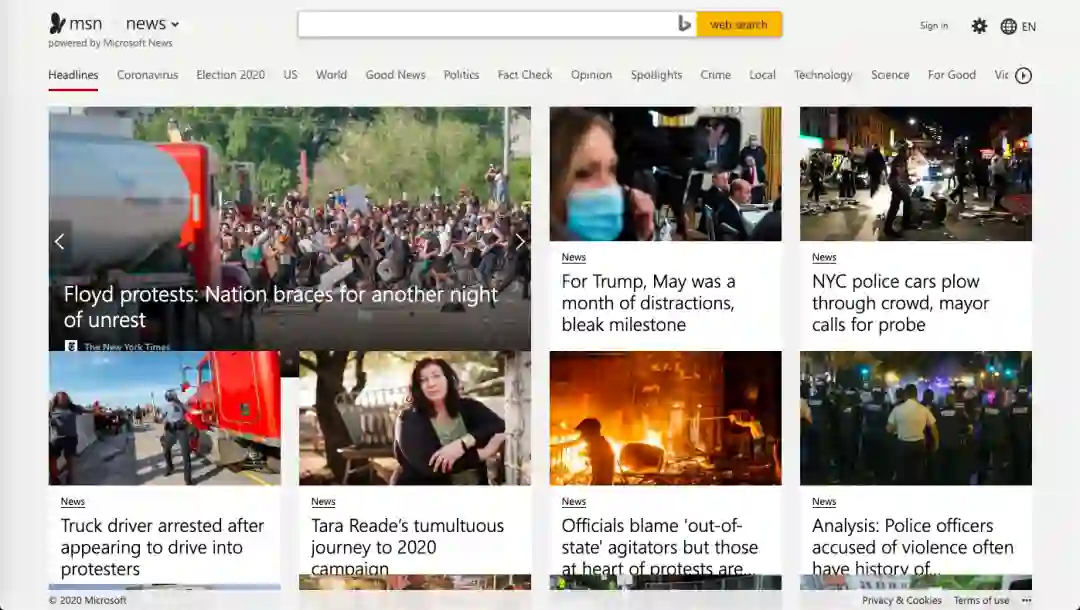Open the Fact Check tab

pos(525,75)
